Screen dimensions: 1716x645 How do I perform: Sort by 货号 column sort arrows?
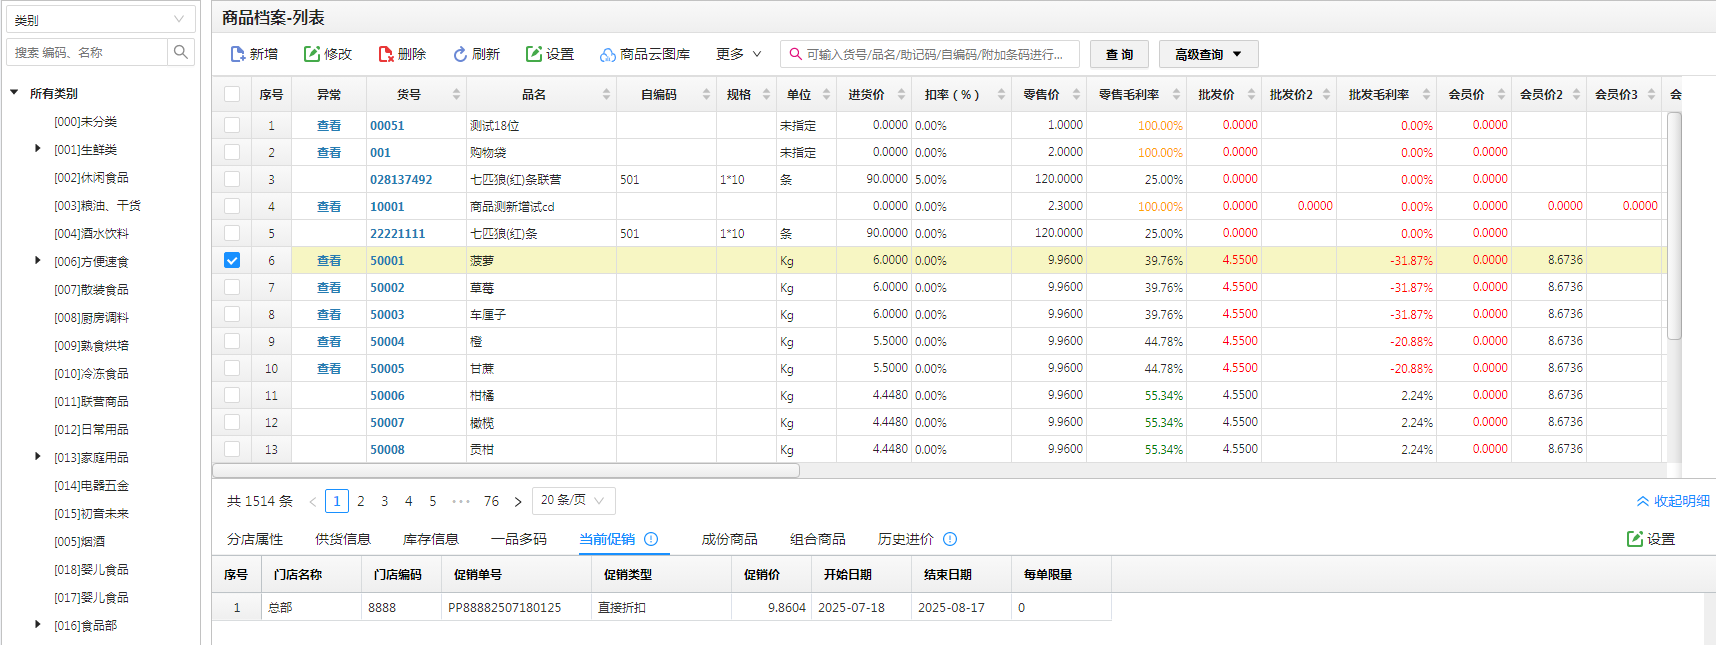[457, 94]
